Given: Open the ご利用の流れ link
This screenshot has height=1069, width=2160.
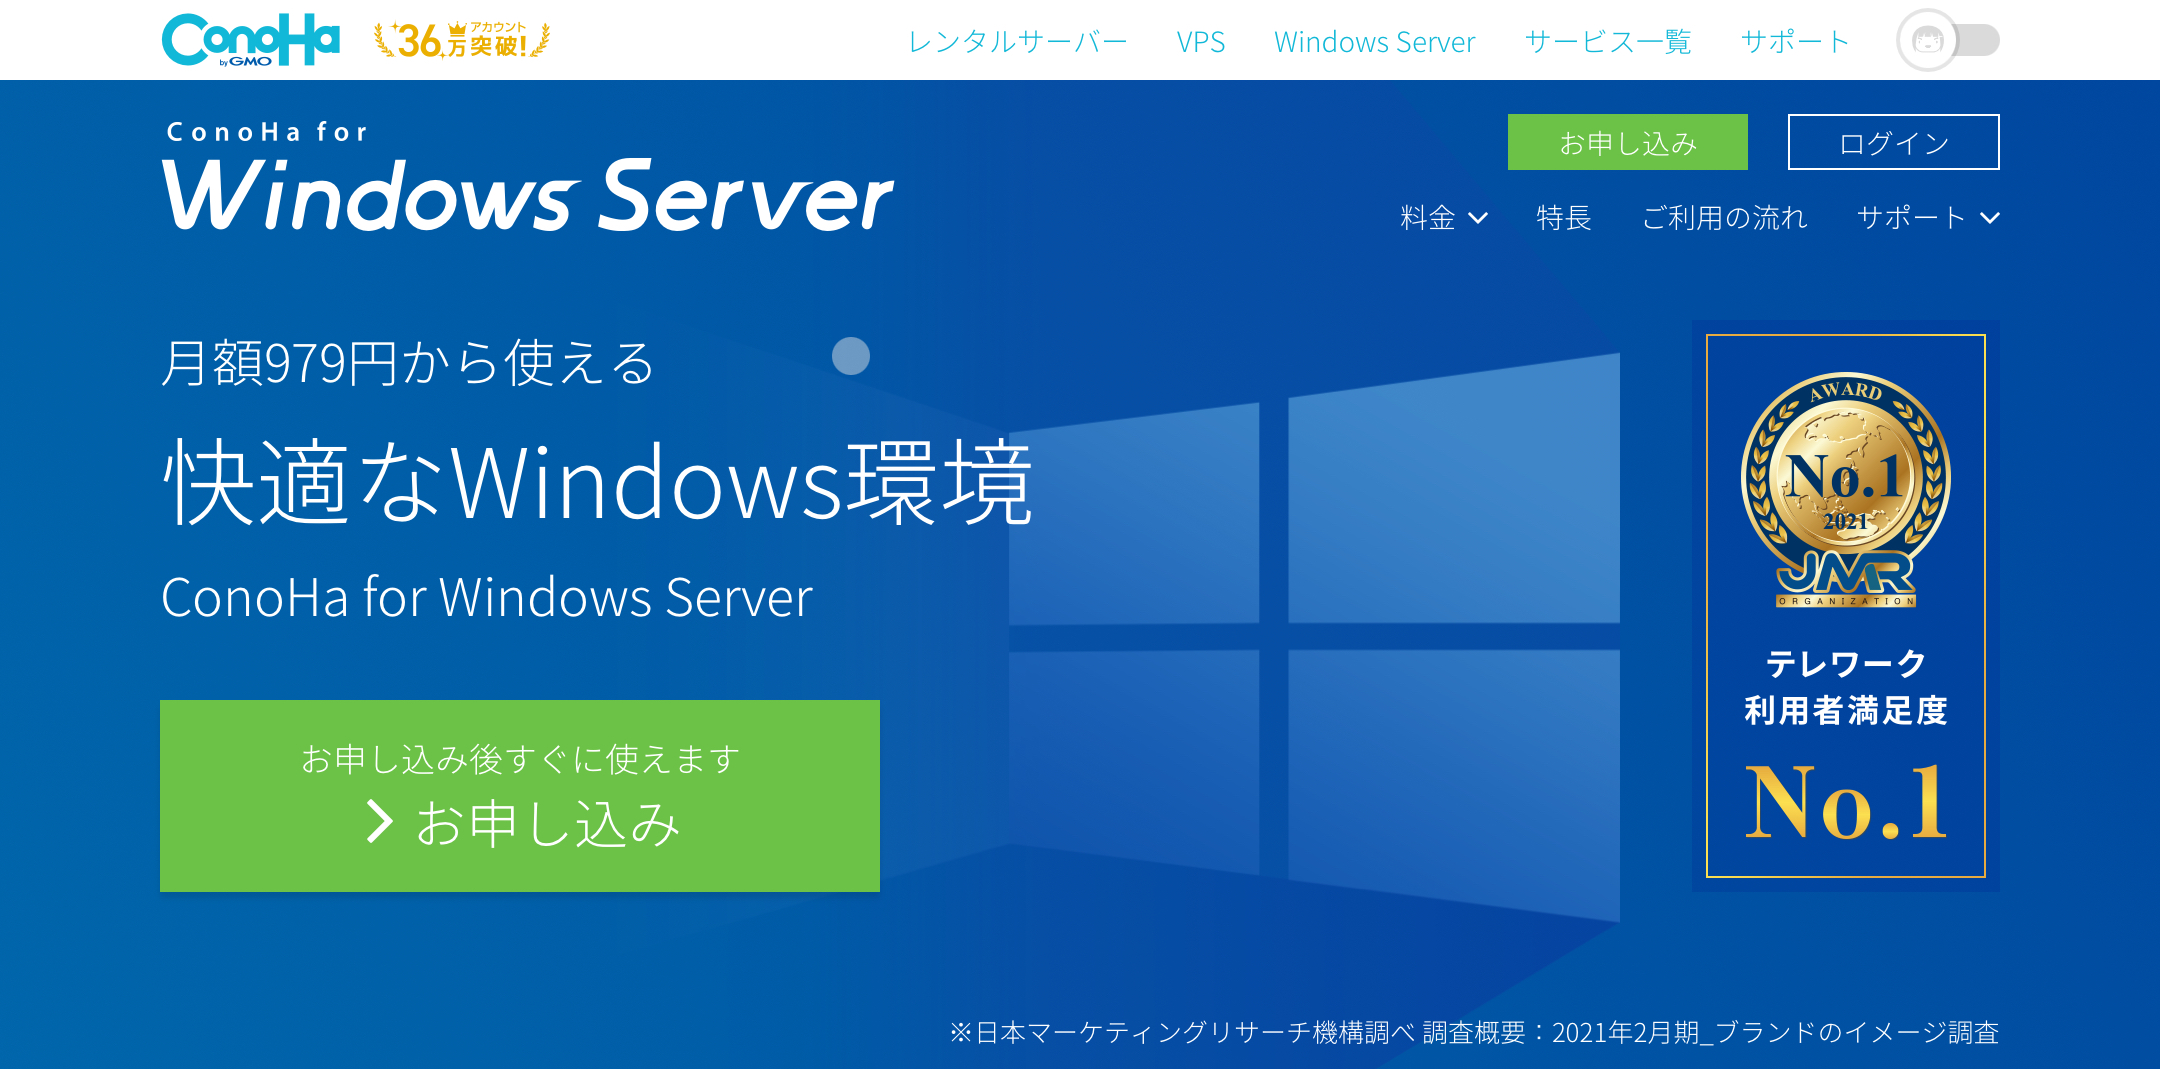Looking at the screenshot, I should click(1724, 218).
